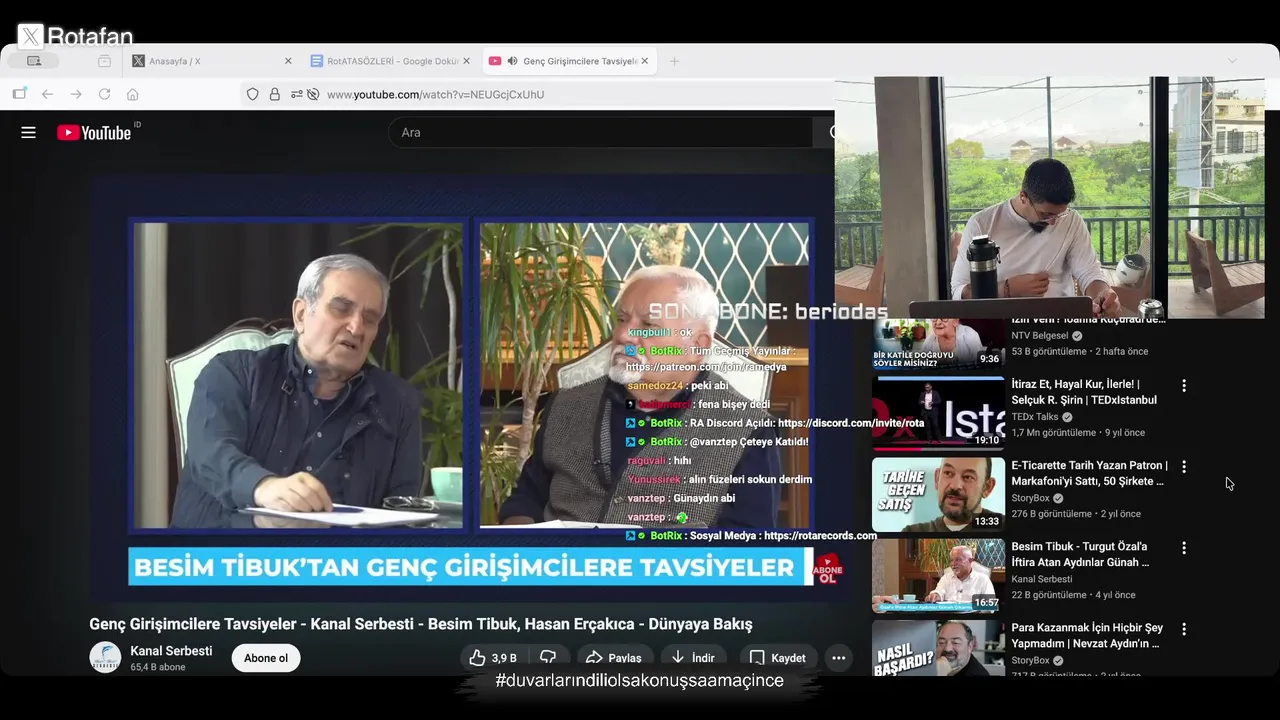Screen dimensions: 1280x720
Task: Open the browser home page
Action: click(132, 94)
